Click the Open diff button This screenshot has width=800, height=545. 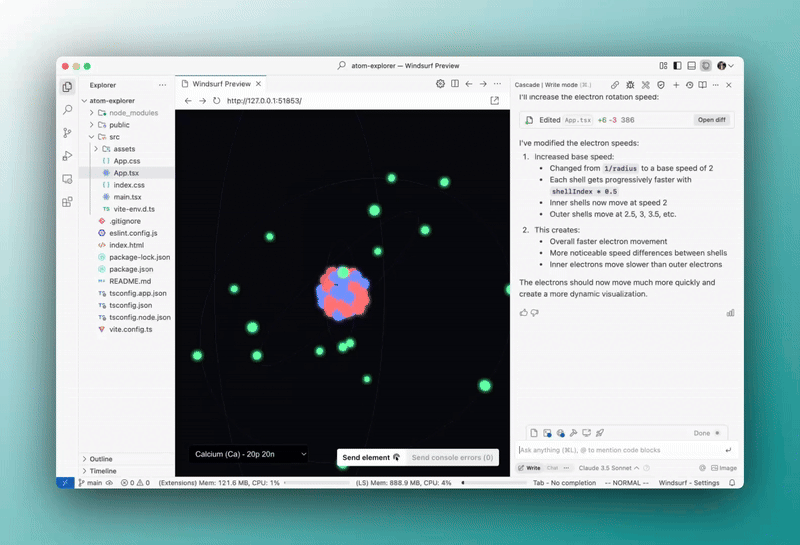[712, 120]
